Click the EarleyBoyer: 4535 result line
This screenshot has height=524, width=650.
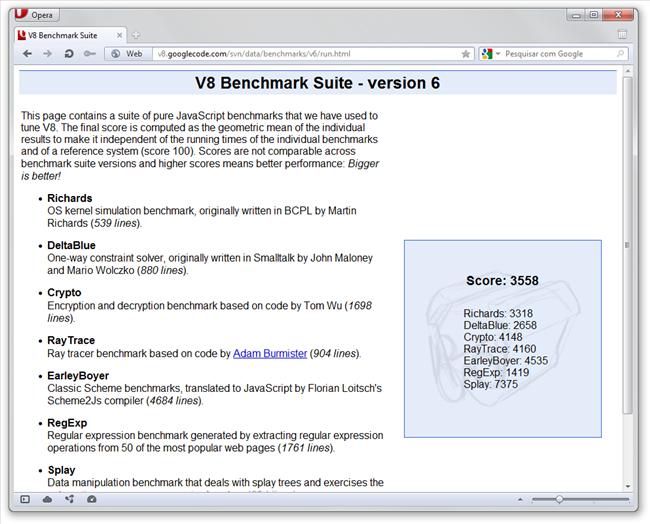pos(506,360)
